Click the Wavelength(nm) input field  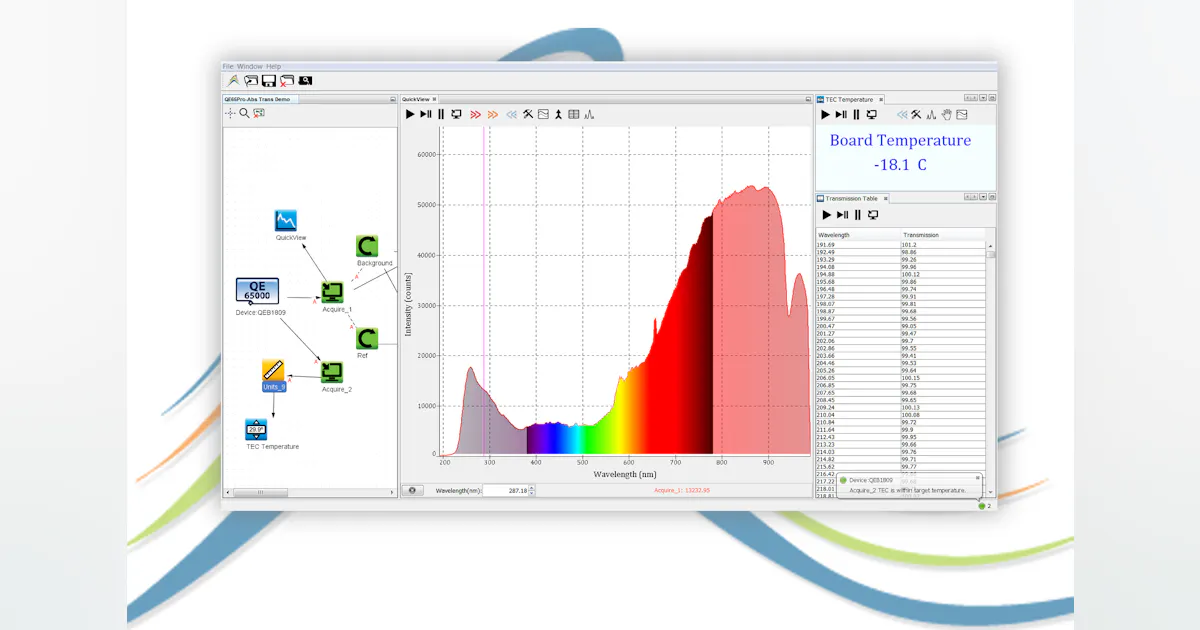(x=505, y=490)
